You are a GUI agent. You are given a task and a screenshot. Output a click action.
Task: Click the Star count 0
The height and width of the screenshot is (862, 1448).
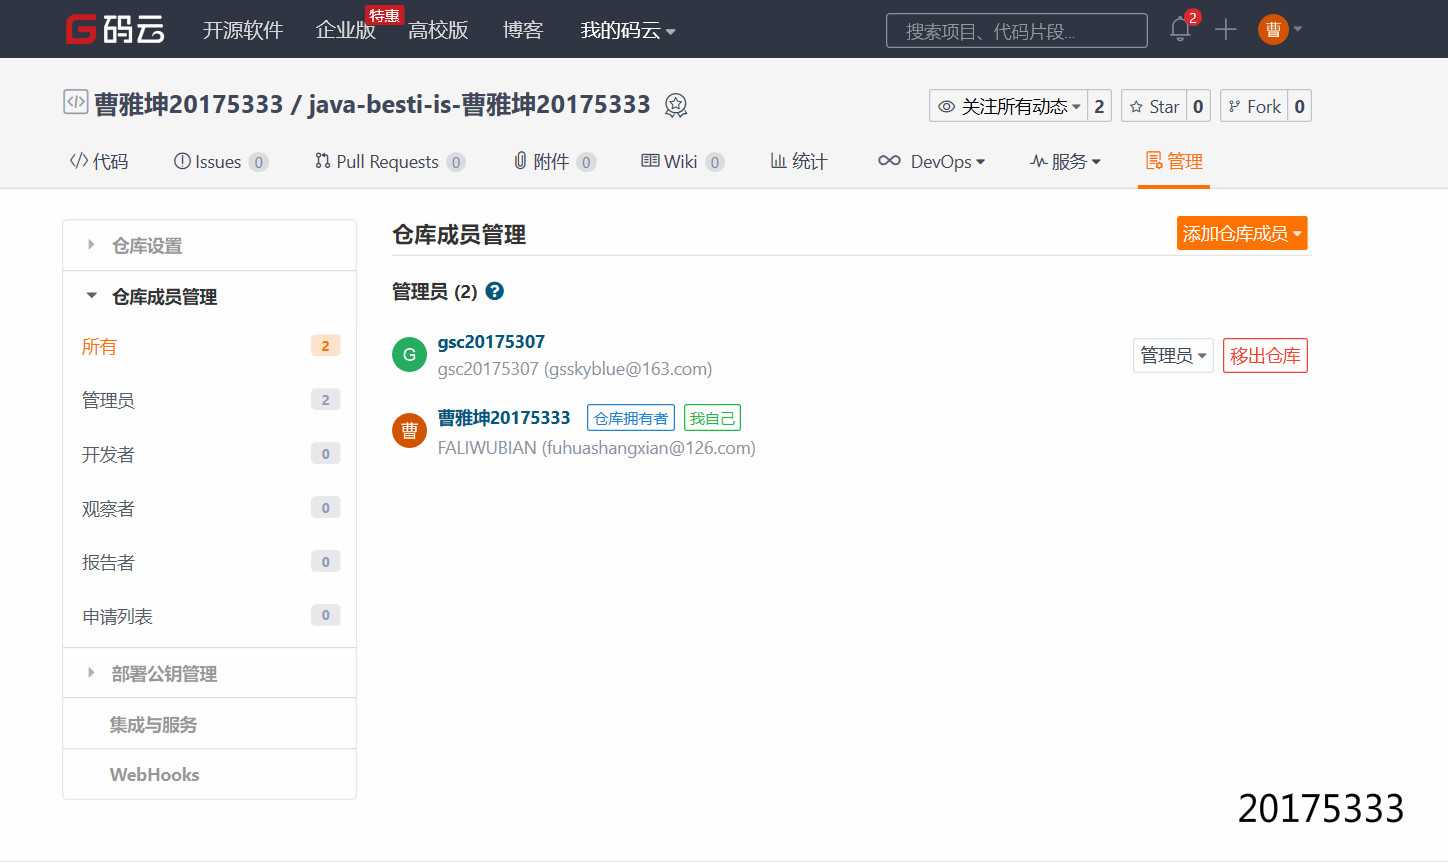pyautogui.click(x=1198, y=106)
